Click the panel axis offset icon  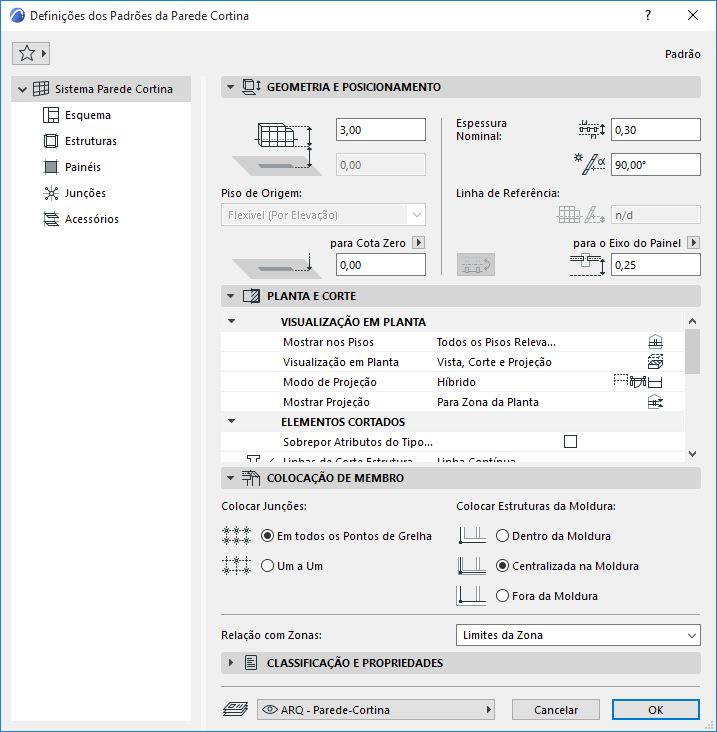[587, 265]
